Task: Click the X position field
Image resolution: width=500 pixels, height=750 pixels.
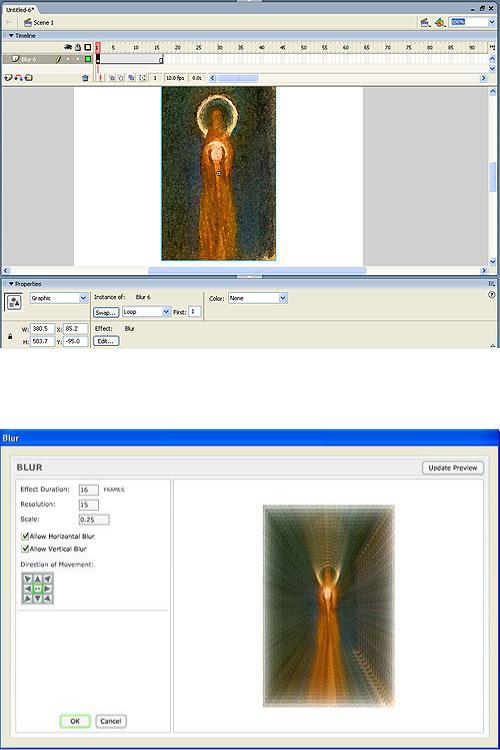Action: (76, 329)
